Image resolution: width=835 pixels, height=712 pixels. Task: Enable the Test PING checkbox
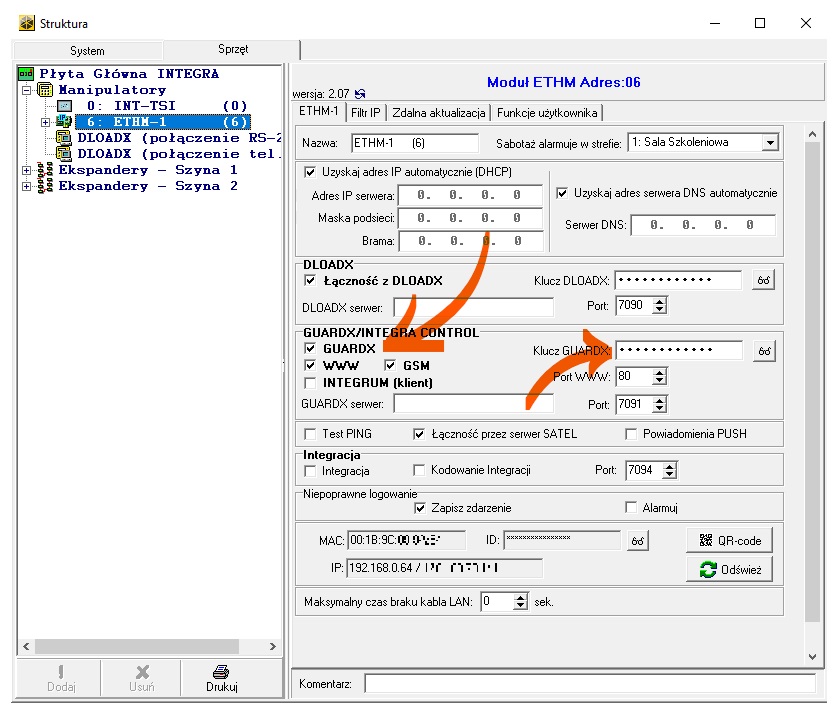click(x=310, y=434)
